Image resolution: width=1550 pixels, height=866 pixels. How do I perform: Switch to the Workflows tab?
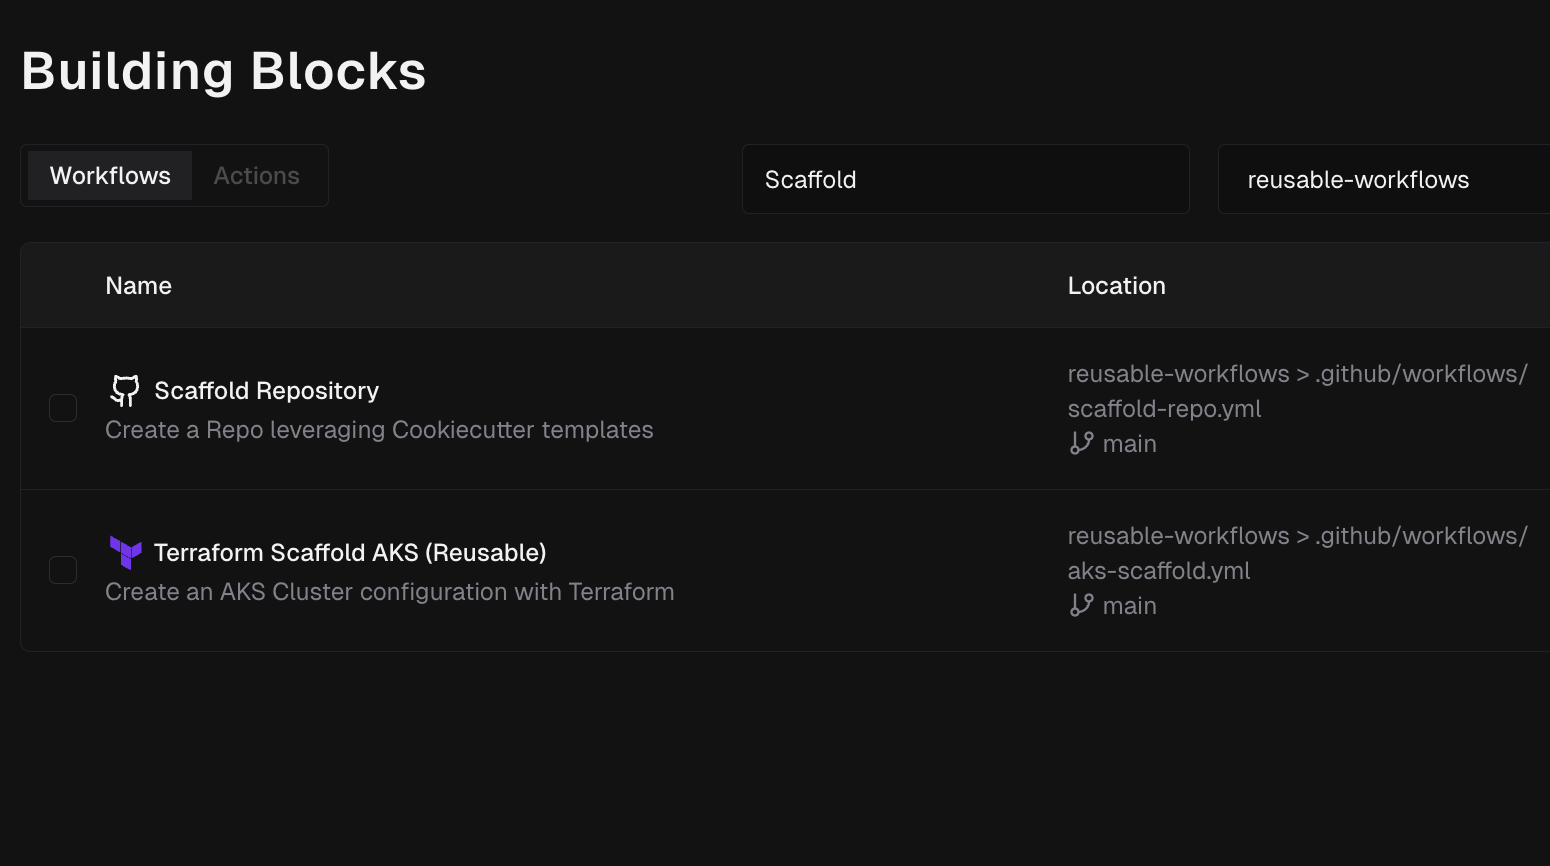click(110, 176)
